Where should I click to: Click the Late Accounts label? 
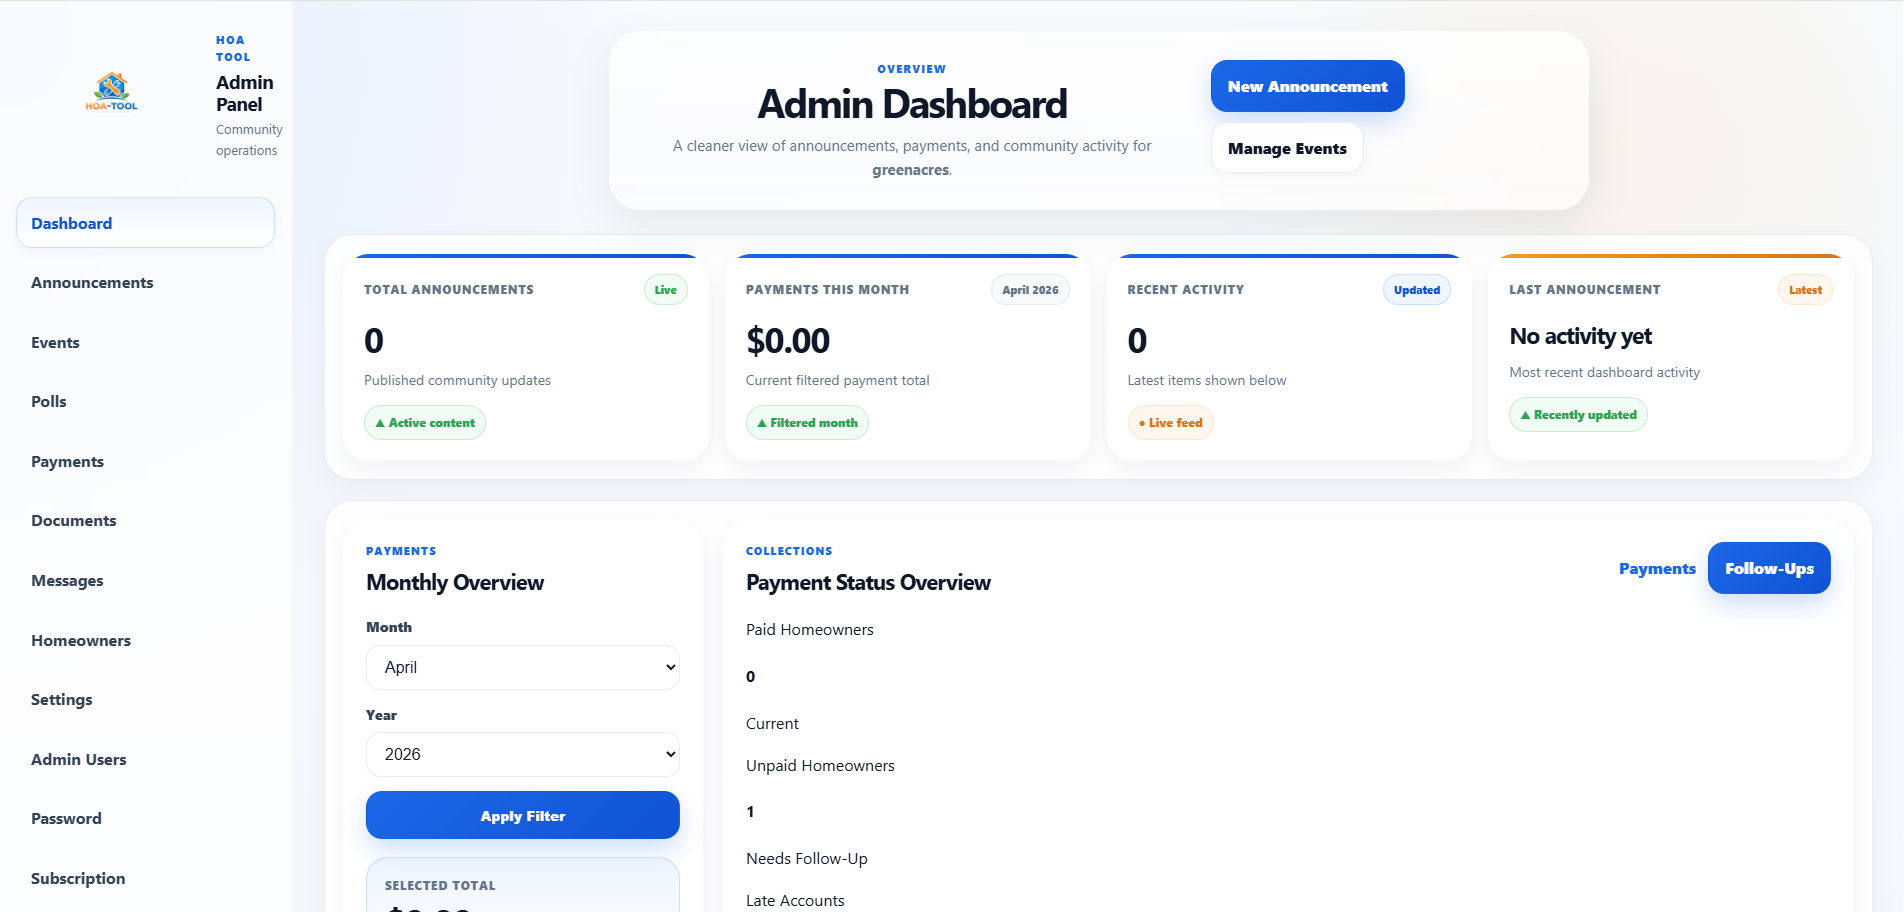coord(795,901)
